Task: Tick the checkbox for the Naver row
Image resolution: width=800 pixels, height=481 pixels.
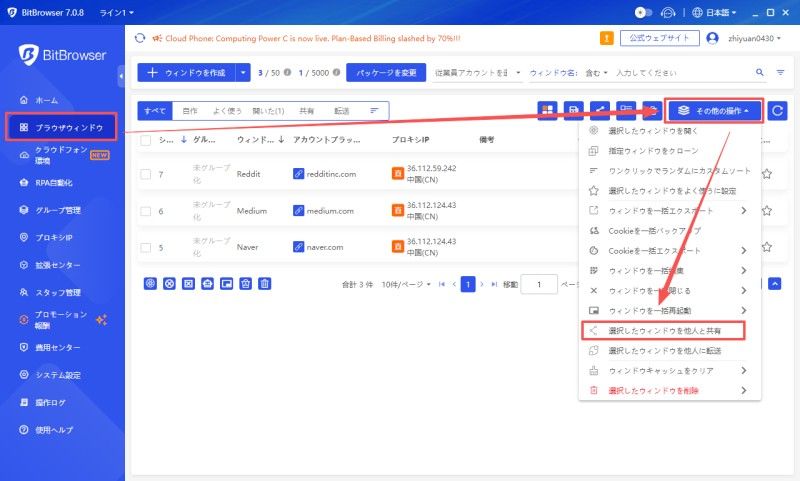Action: click(145, 247)
